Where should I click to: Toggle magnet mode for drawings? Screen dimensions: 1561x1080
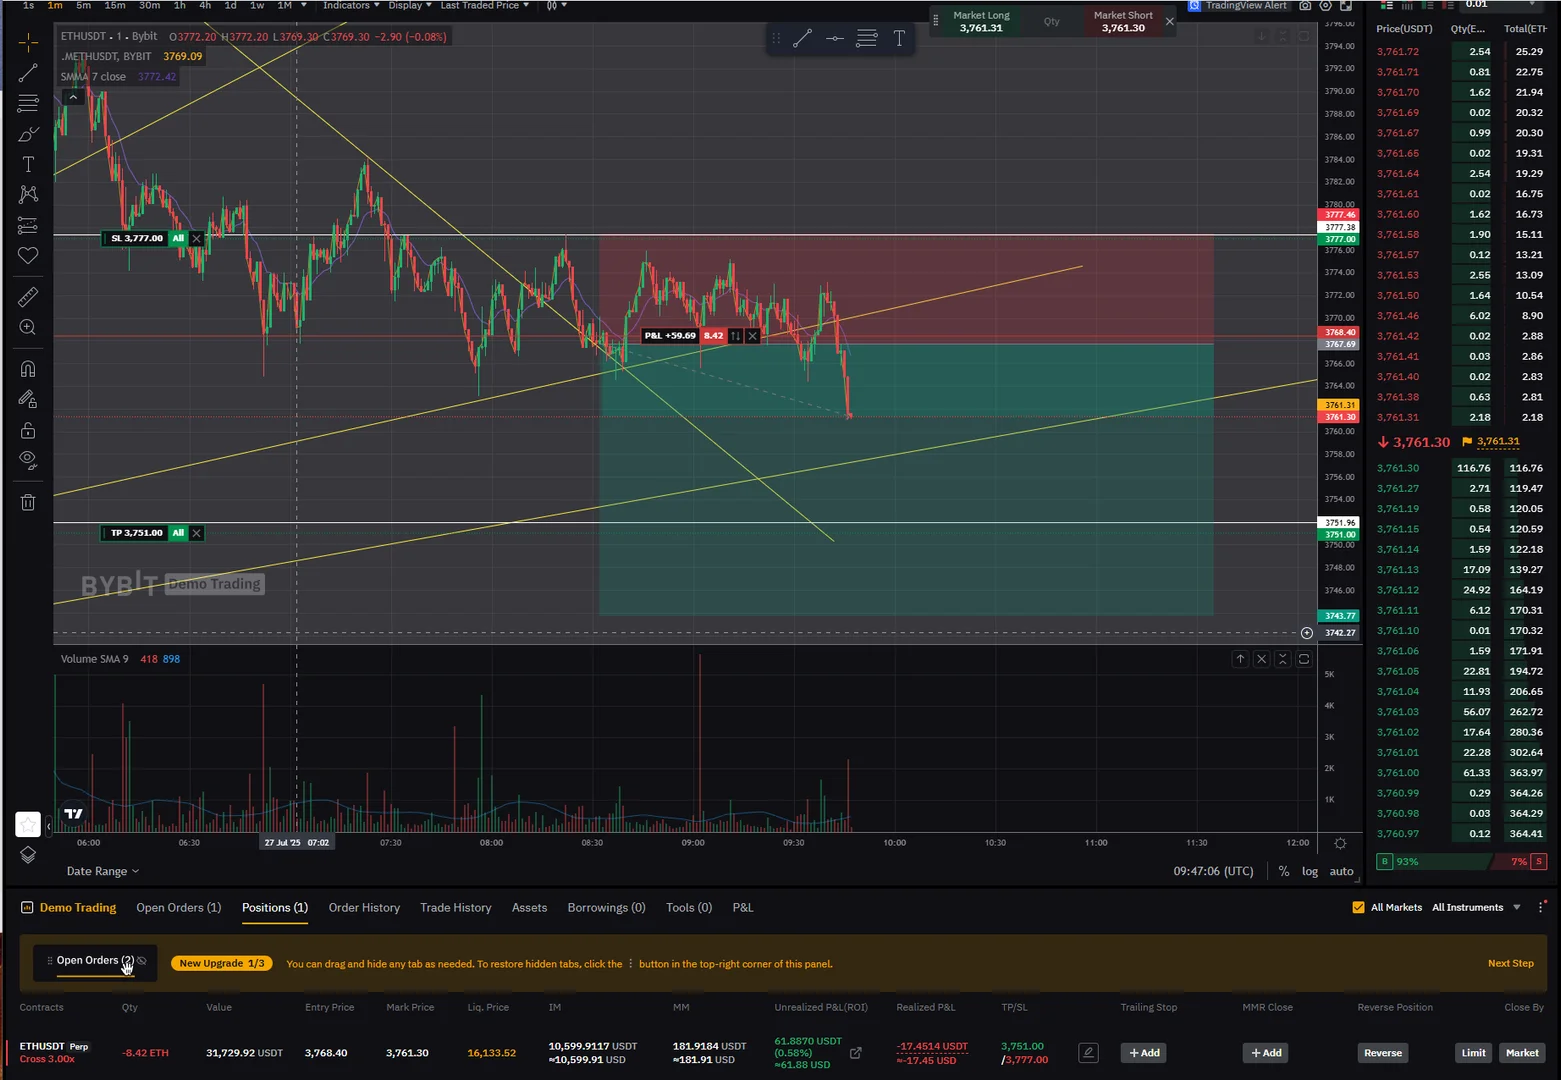point(28,369)
